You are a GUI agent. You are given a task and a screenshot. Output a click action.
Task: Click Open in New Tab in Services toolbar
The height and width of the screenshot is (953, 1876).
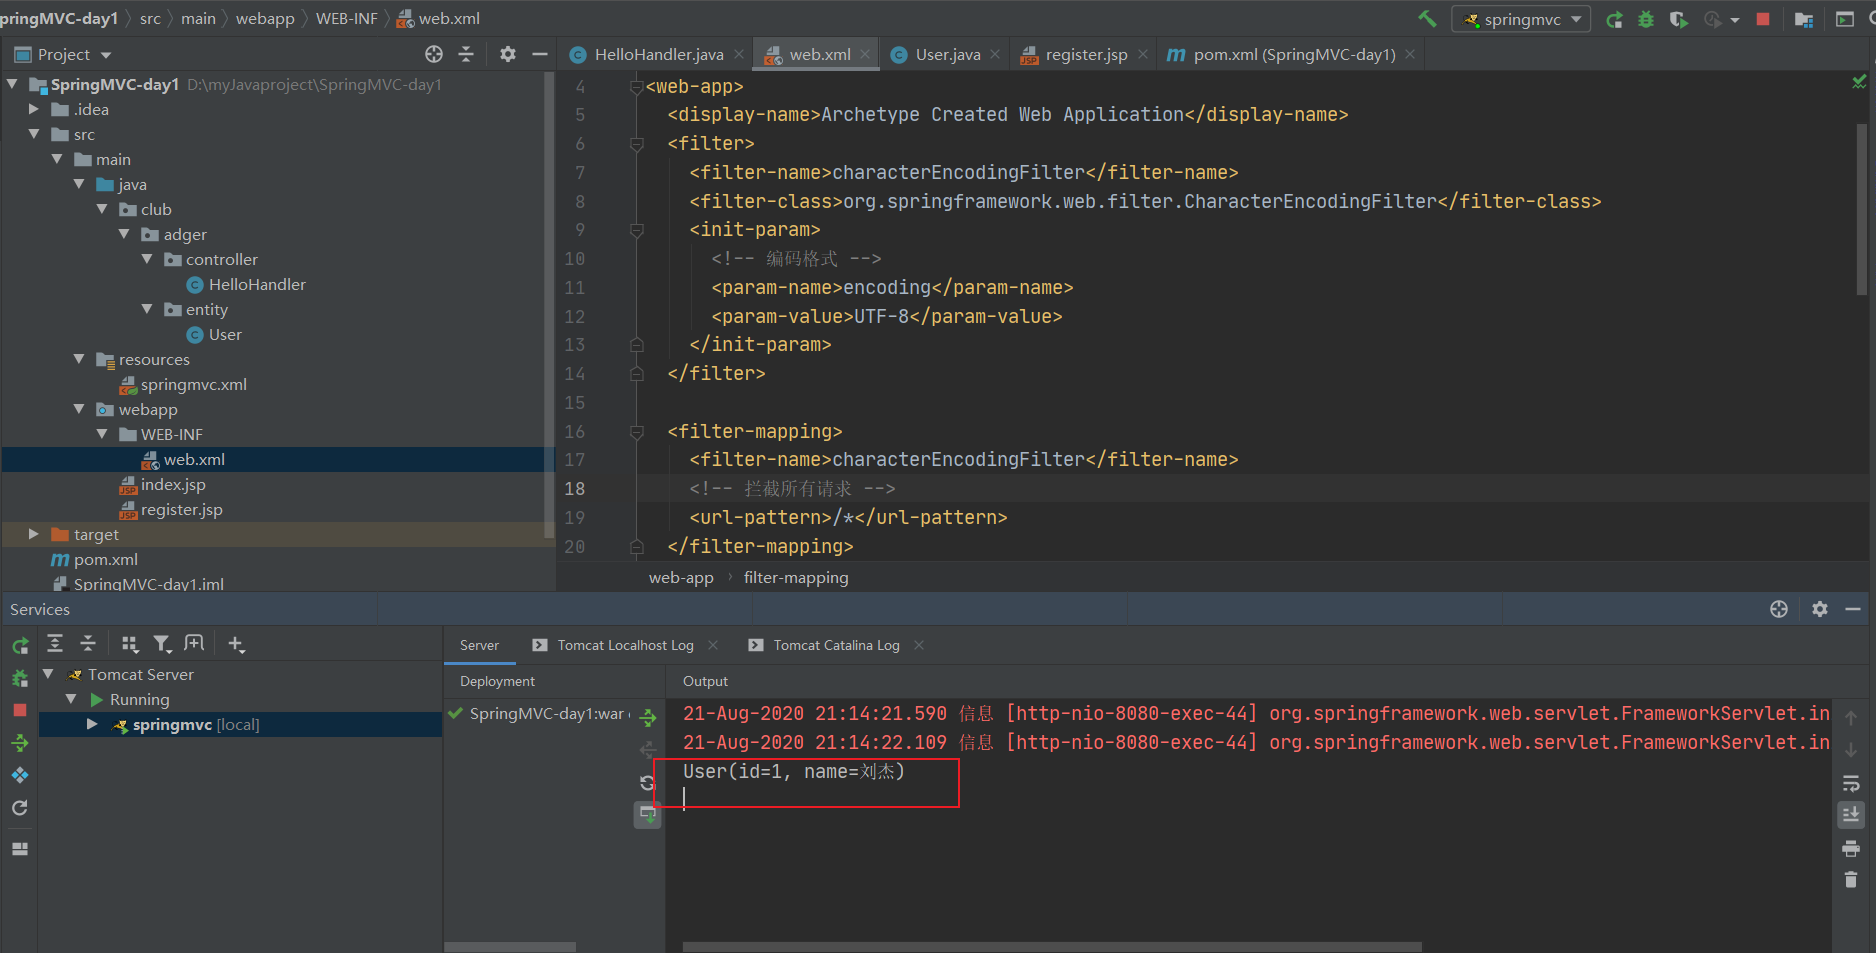pos(195,644)
